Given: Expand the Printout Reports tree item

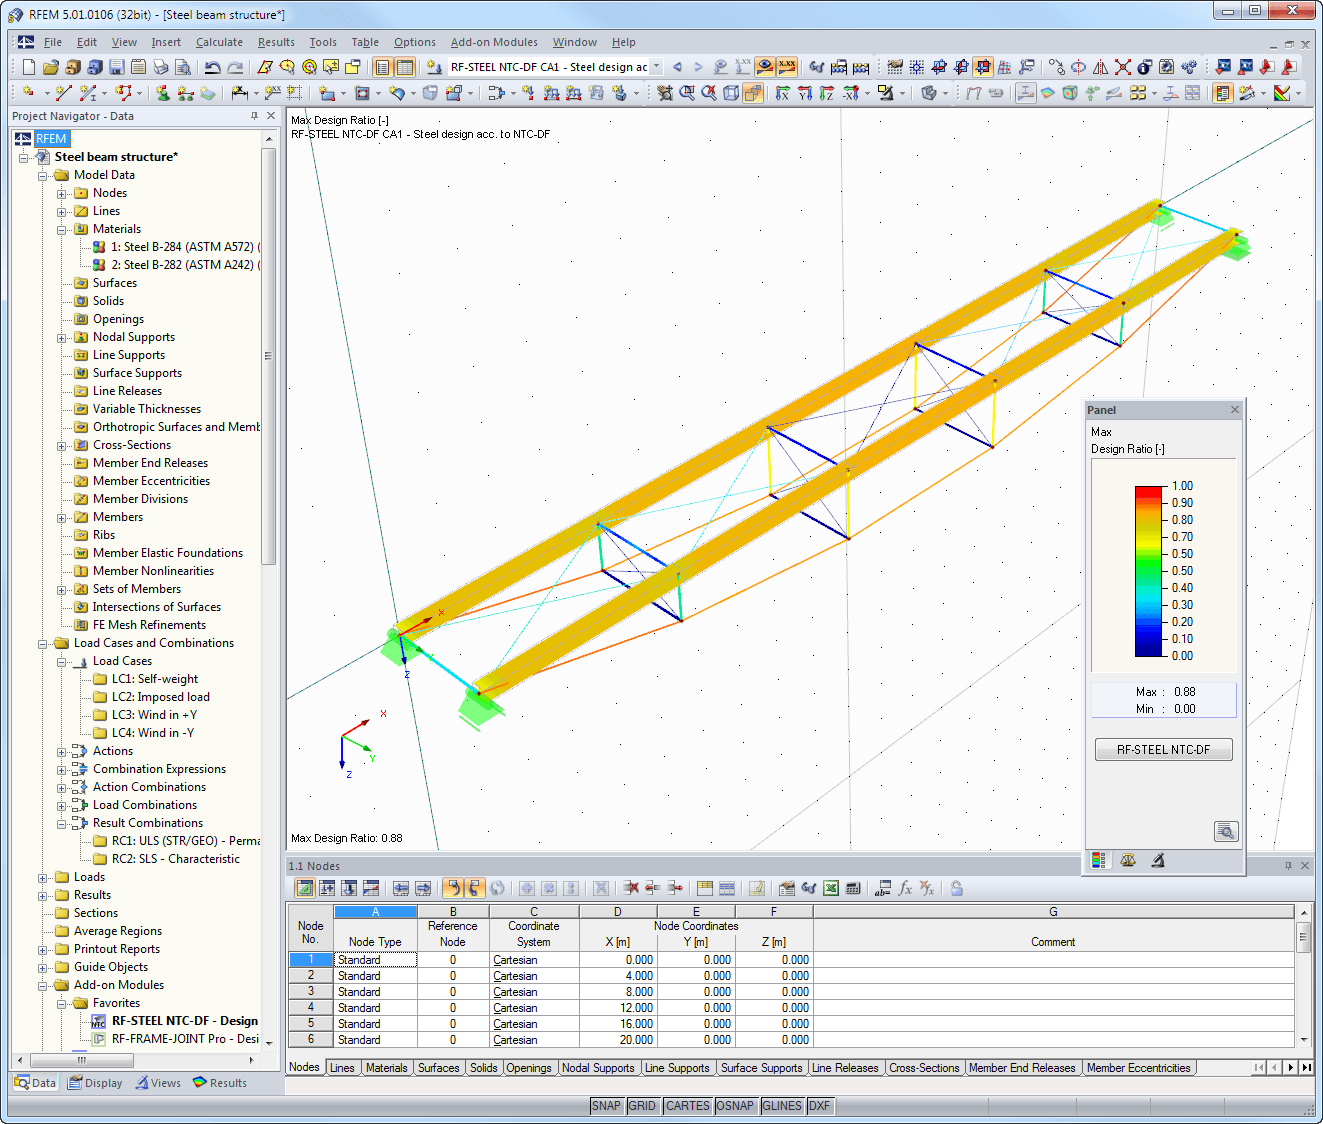Looking at the screenshot, I should [x=43, y=950].
